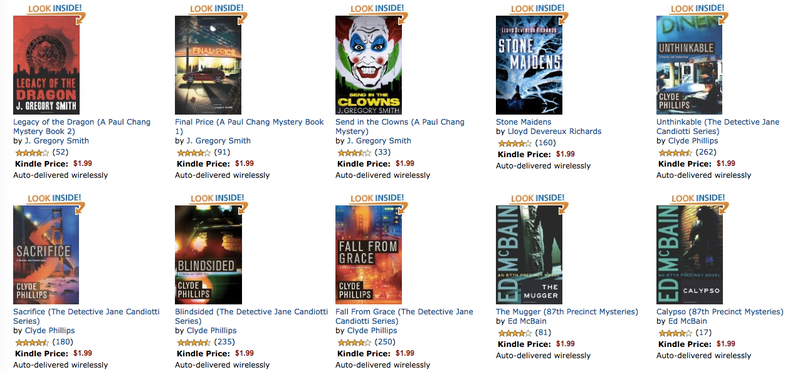This screenshot has height=372, width=800.
Task: Click the Look Inside badge above The Mugger
Action: click(539, 201)
